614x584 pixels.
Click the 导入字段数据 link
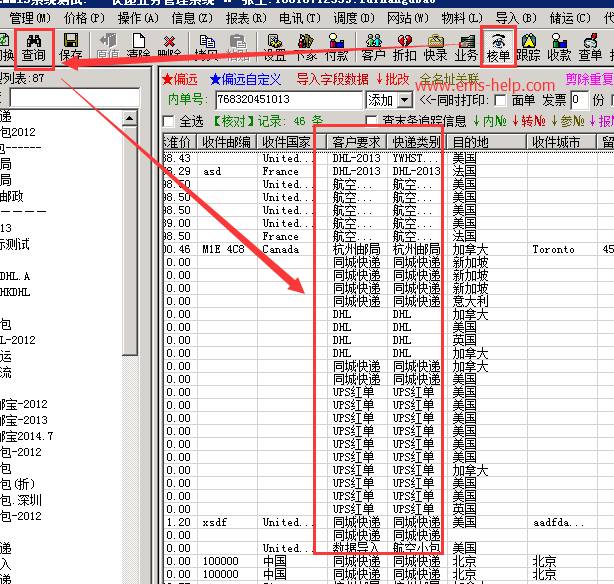[332, 80]
